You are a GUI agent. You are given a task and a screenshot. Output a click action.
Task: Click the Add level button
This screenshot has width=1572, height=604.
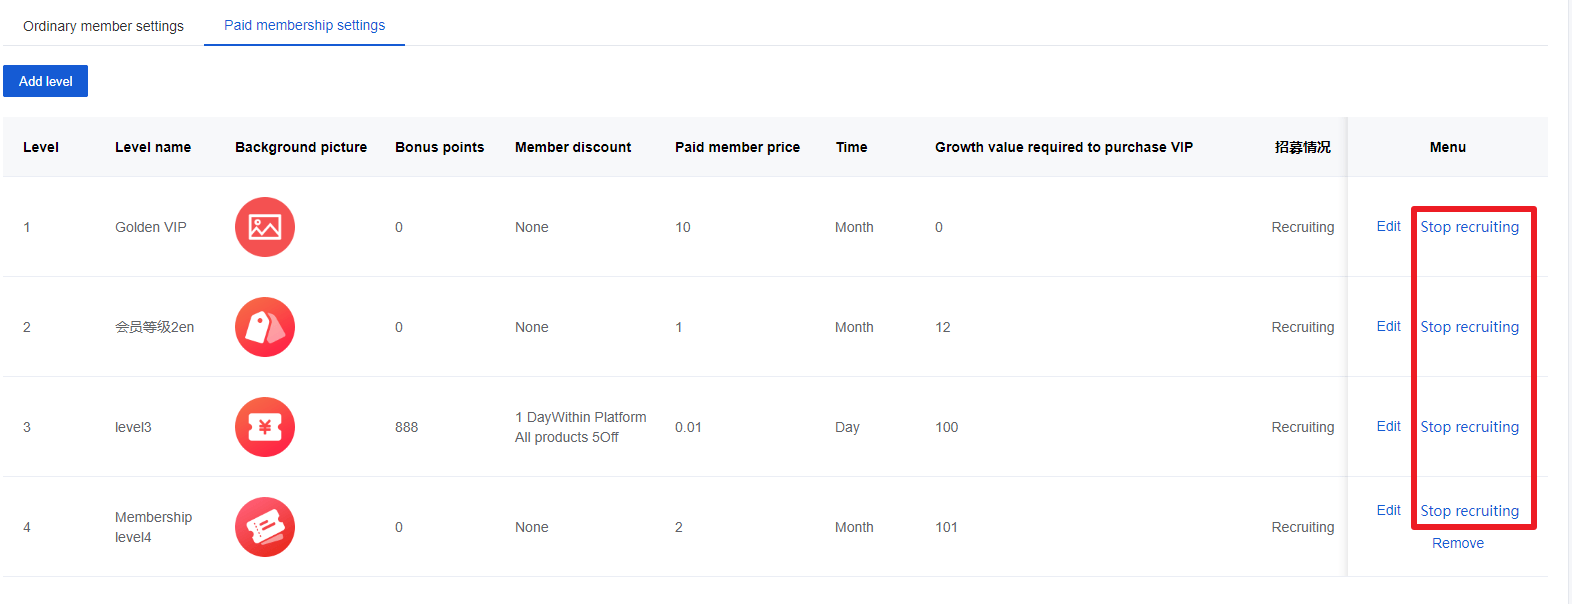(46, 81)
